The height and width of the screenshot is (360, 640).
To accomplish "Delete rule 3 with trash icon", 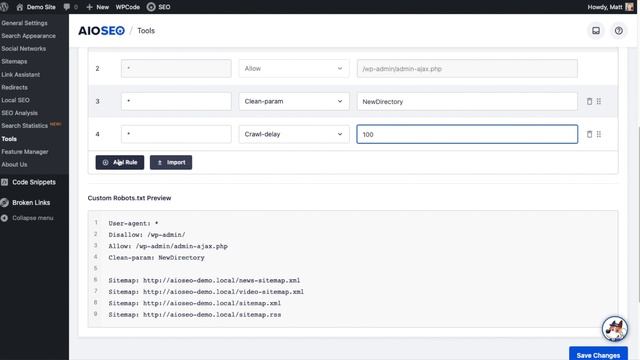I will pos(589,101).
